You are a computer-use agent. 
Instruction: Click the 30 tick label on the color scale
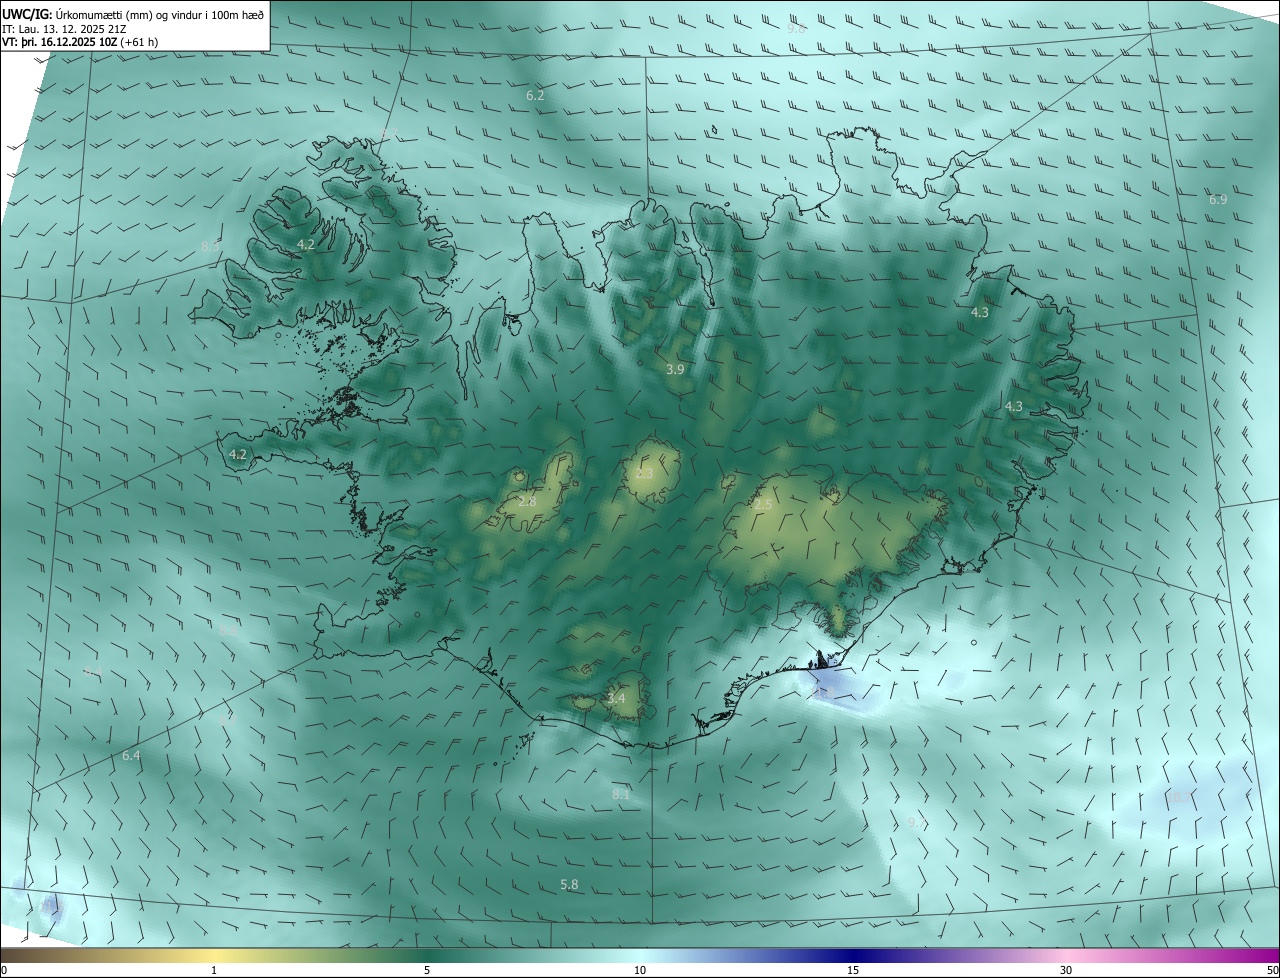click(1066, 970)
